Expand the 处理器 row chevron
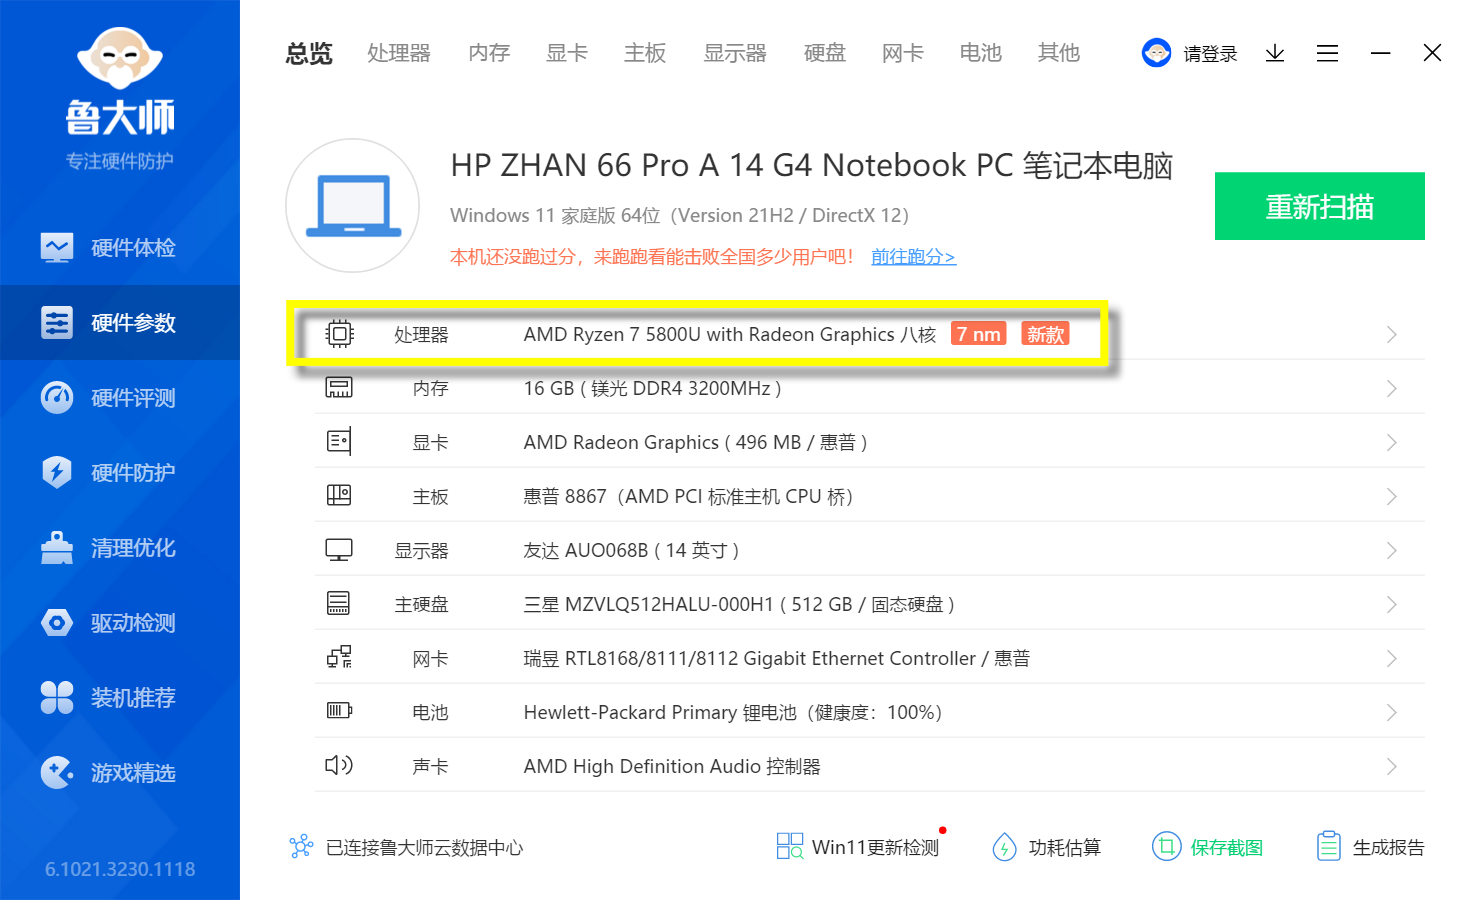This screenshot has width=1470, height=900. [x=1391, y=334]
